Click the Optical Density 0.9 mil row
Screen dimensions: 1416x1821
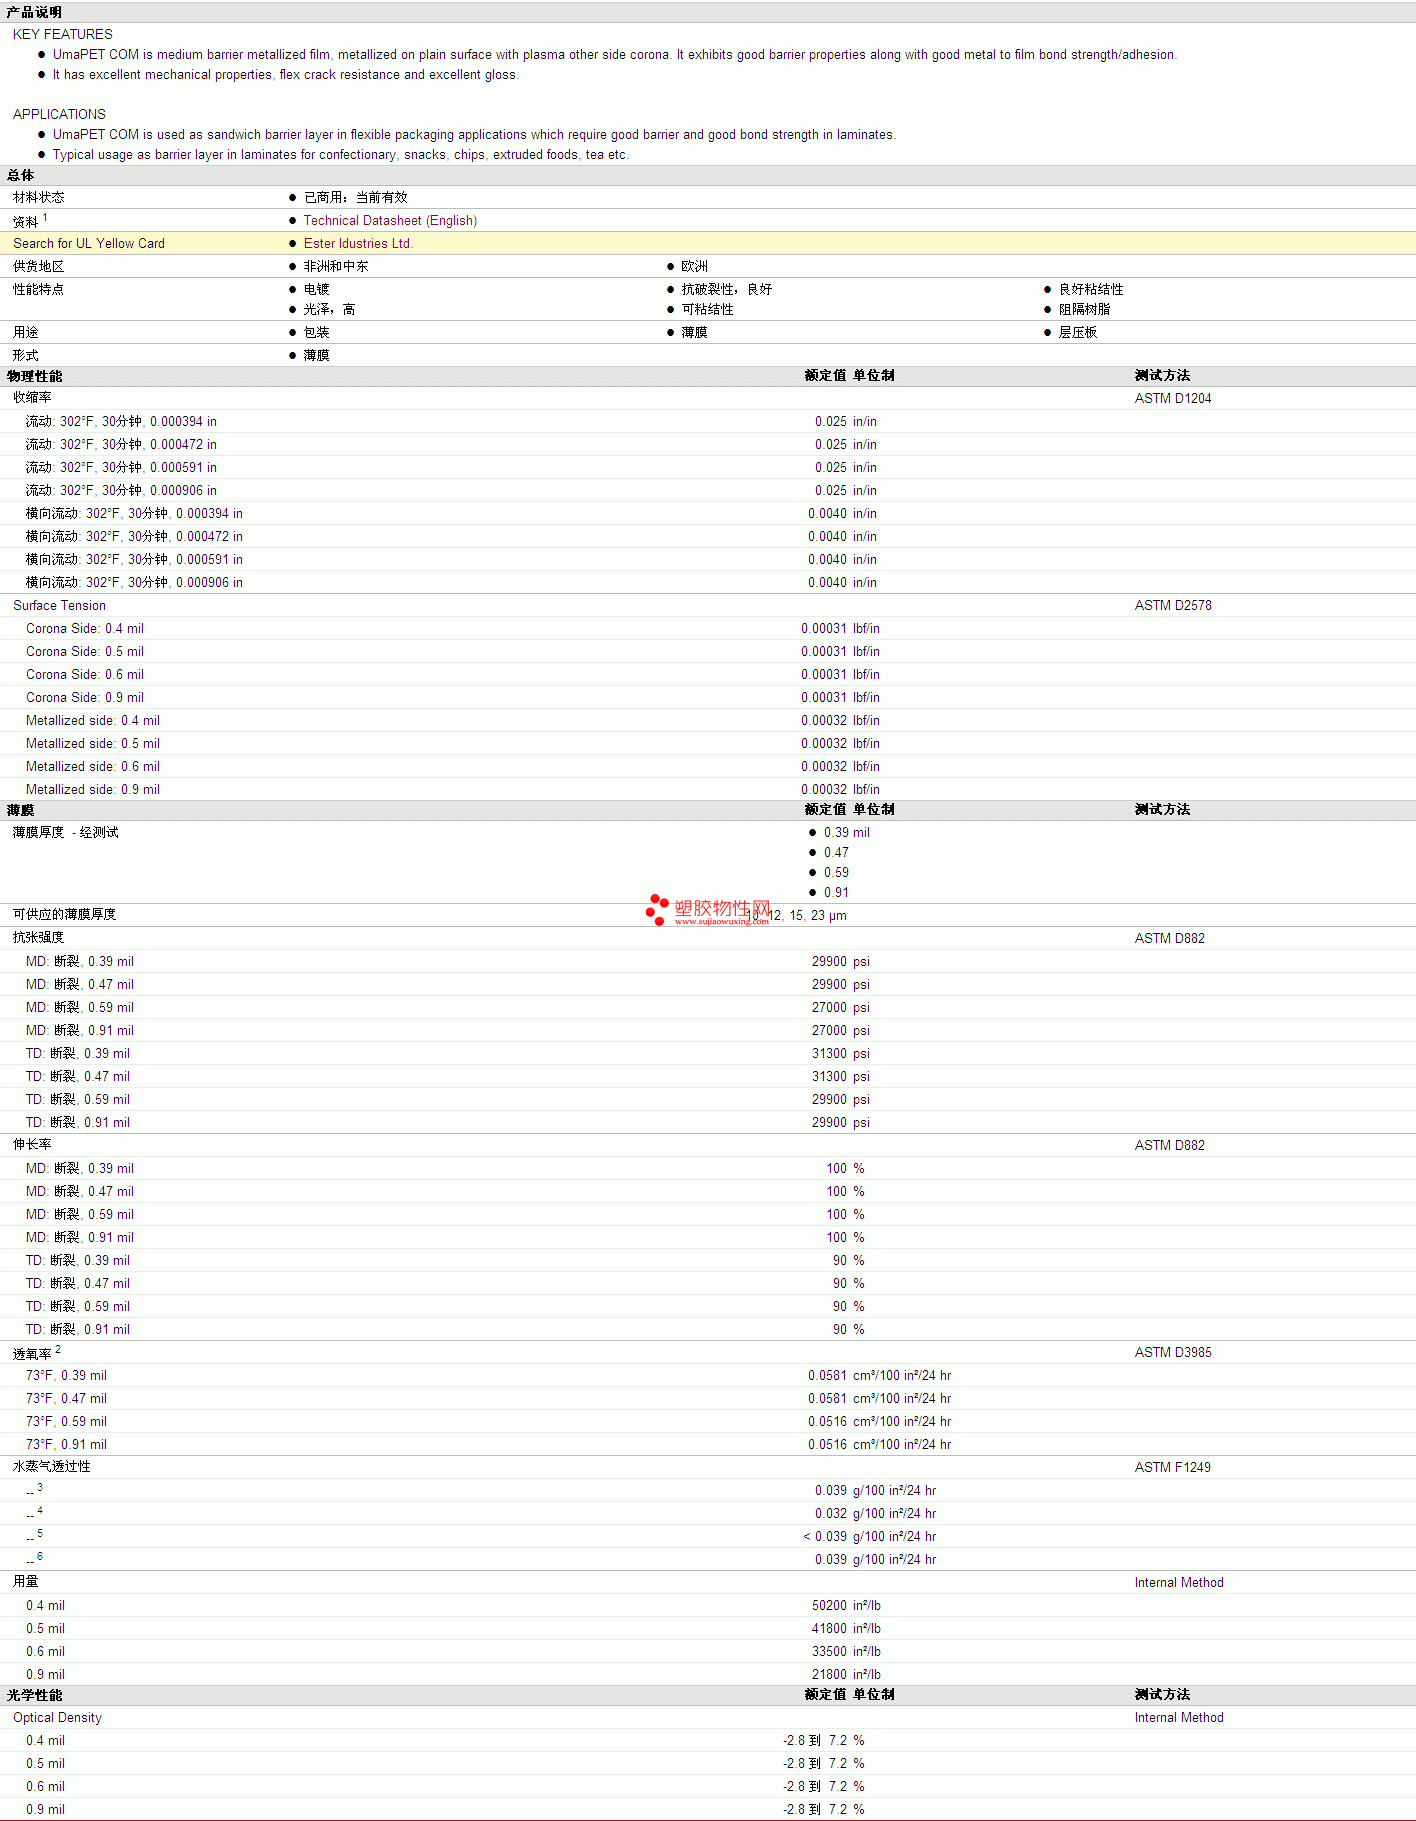[708, 1809]
